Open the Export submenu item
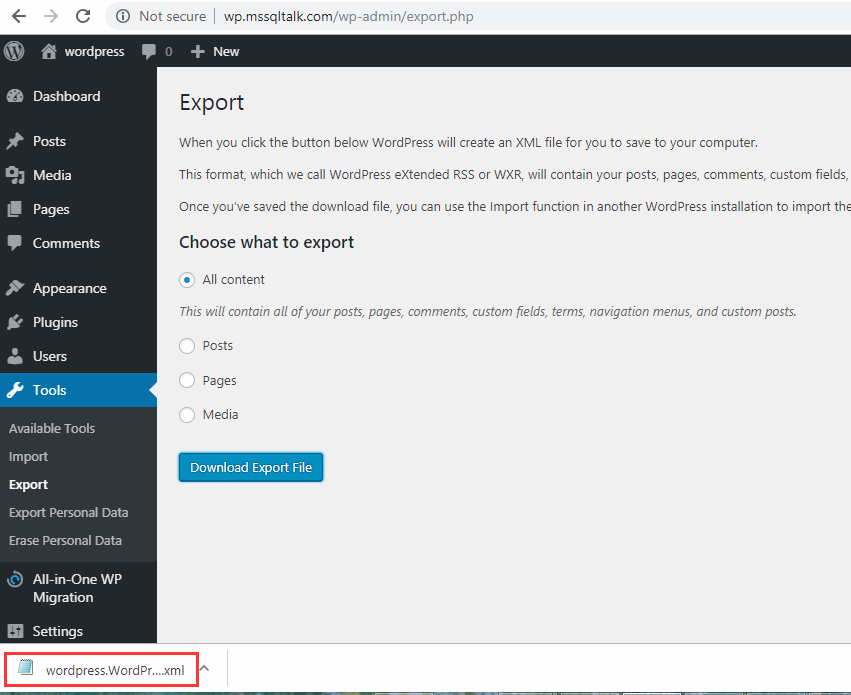Image resolution: width=851 pixels, height=695 pixels. [x=28, y=484]
